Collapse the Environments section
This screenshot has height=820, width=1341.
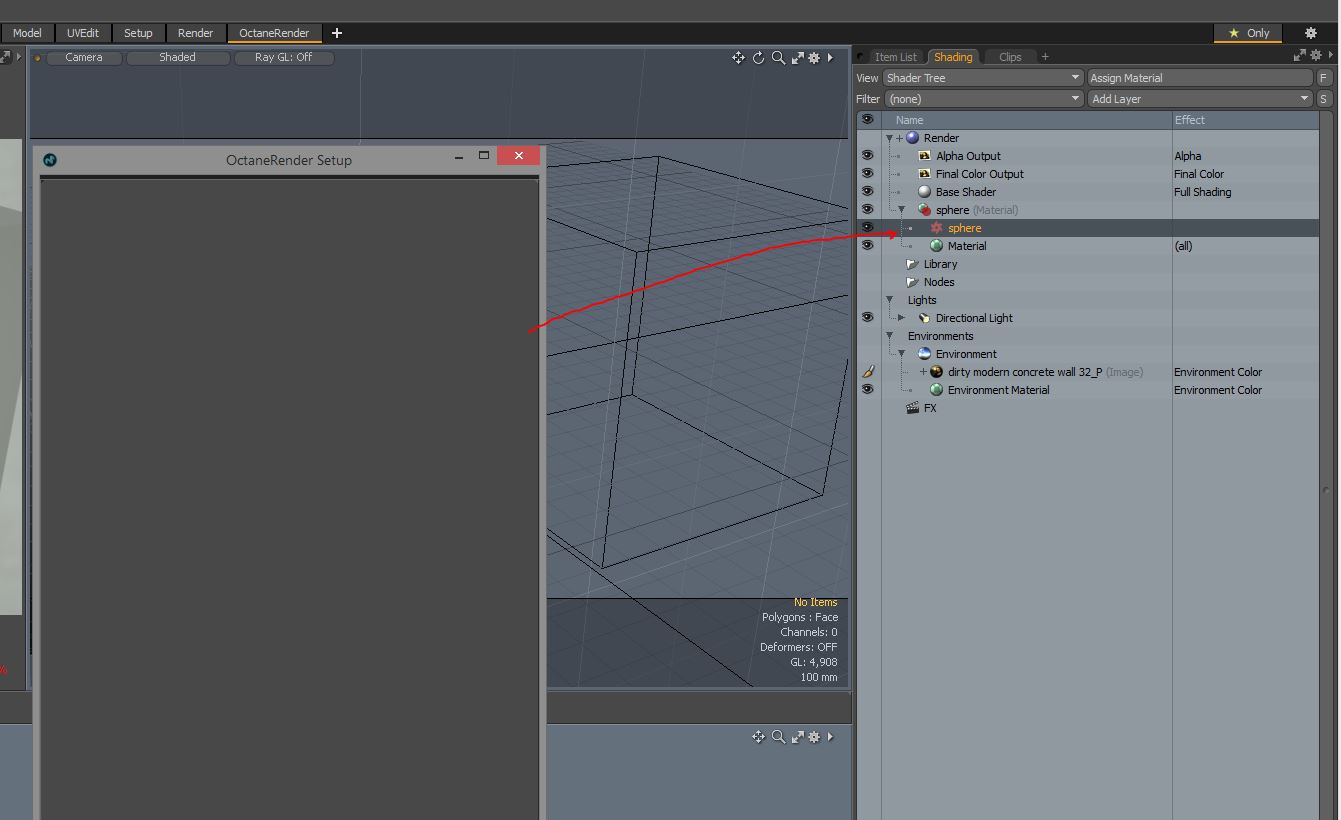[x=889, y=336]
